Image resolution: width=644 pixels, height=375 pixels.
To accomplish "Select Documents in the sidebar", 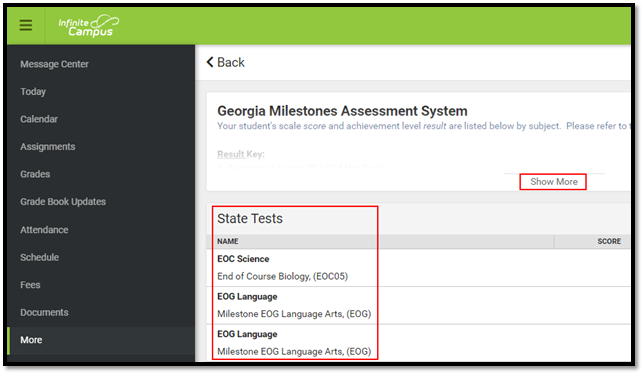I will tap(44, 312).
